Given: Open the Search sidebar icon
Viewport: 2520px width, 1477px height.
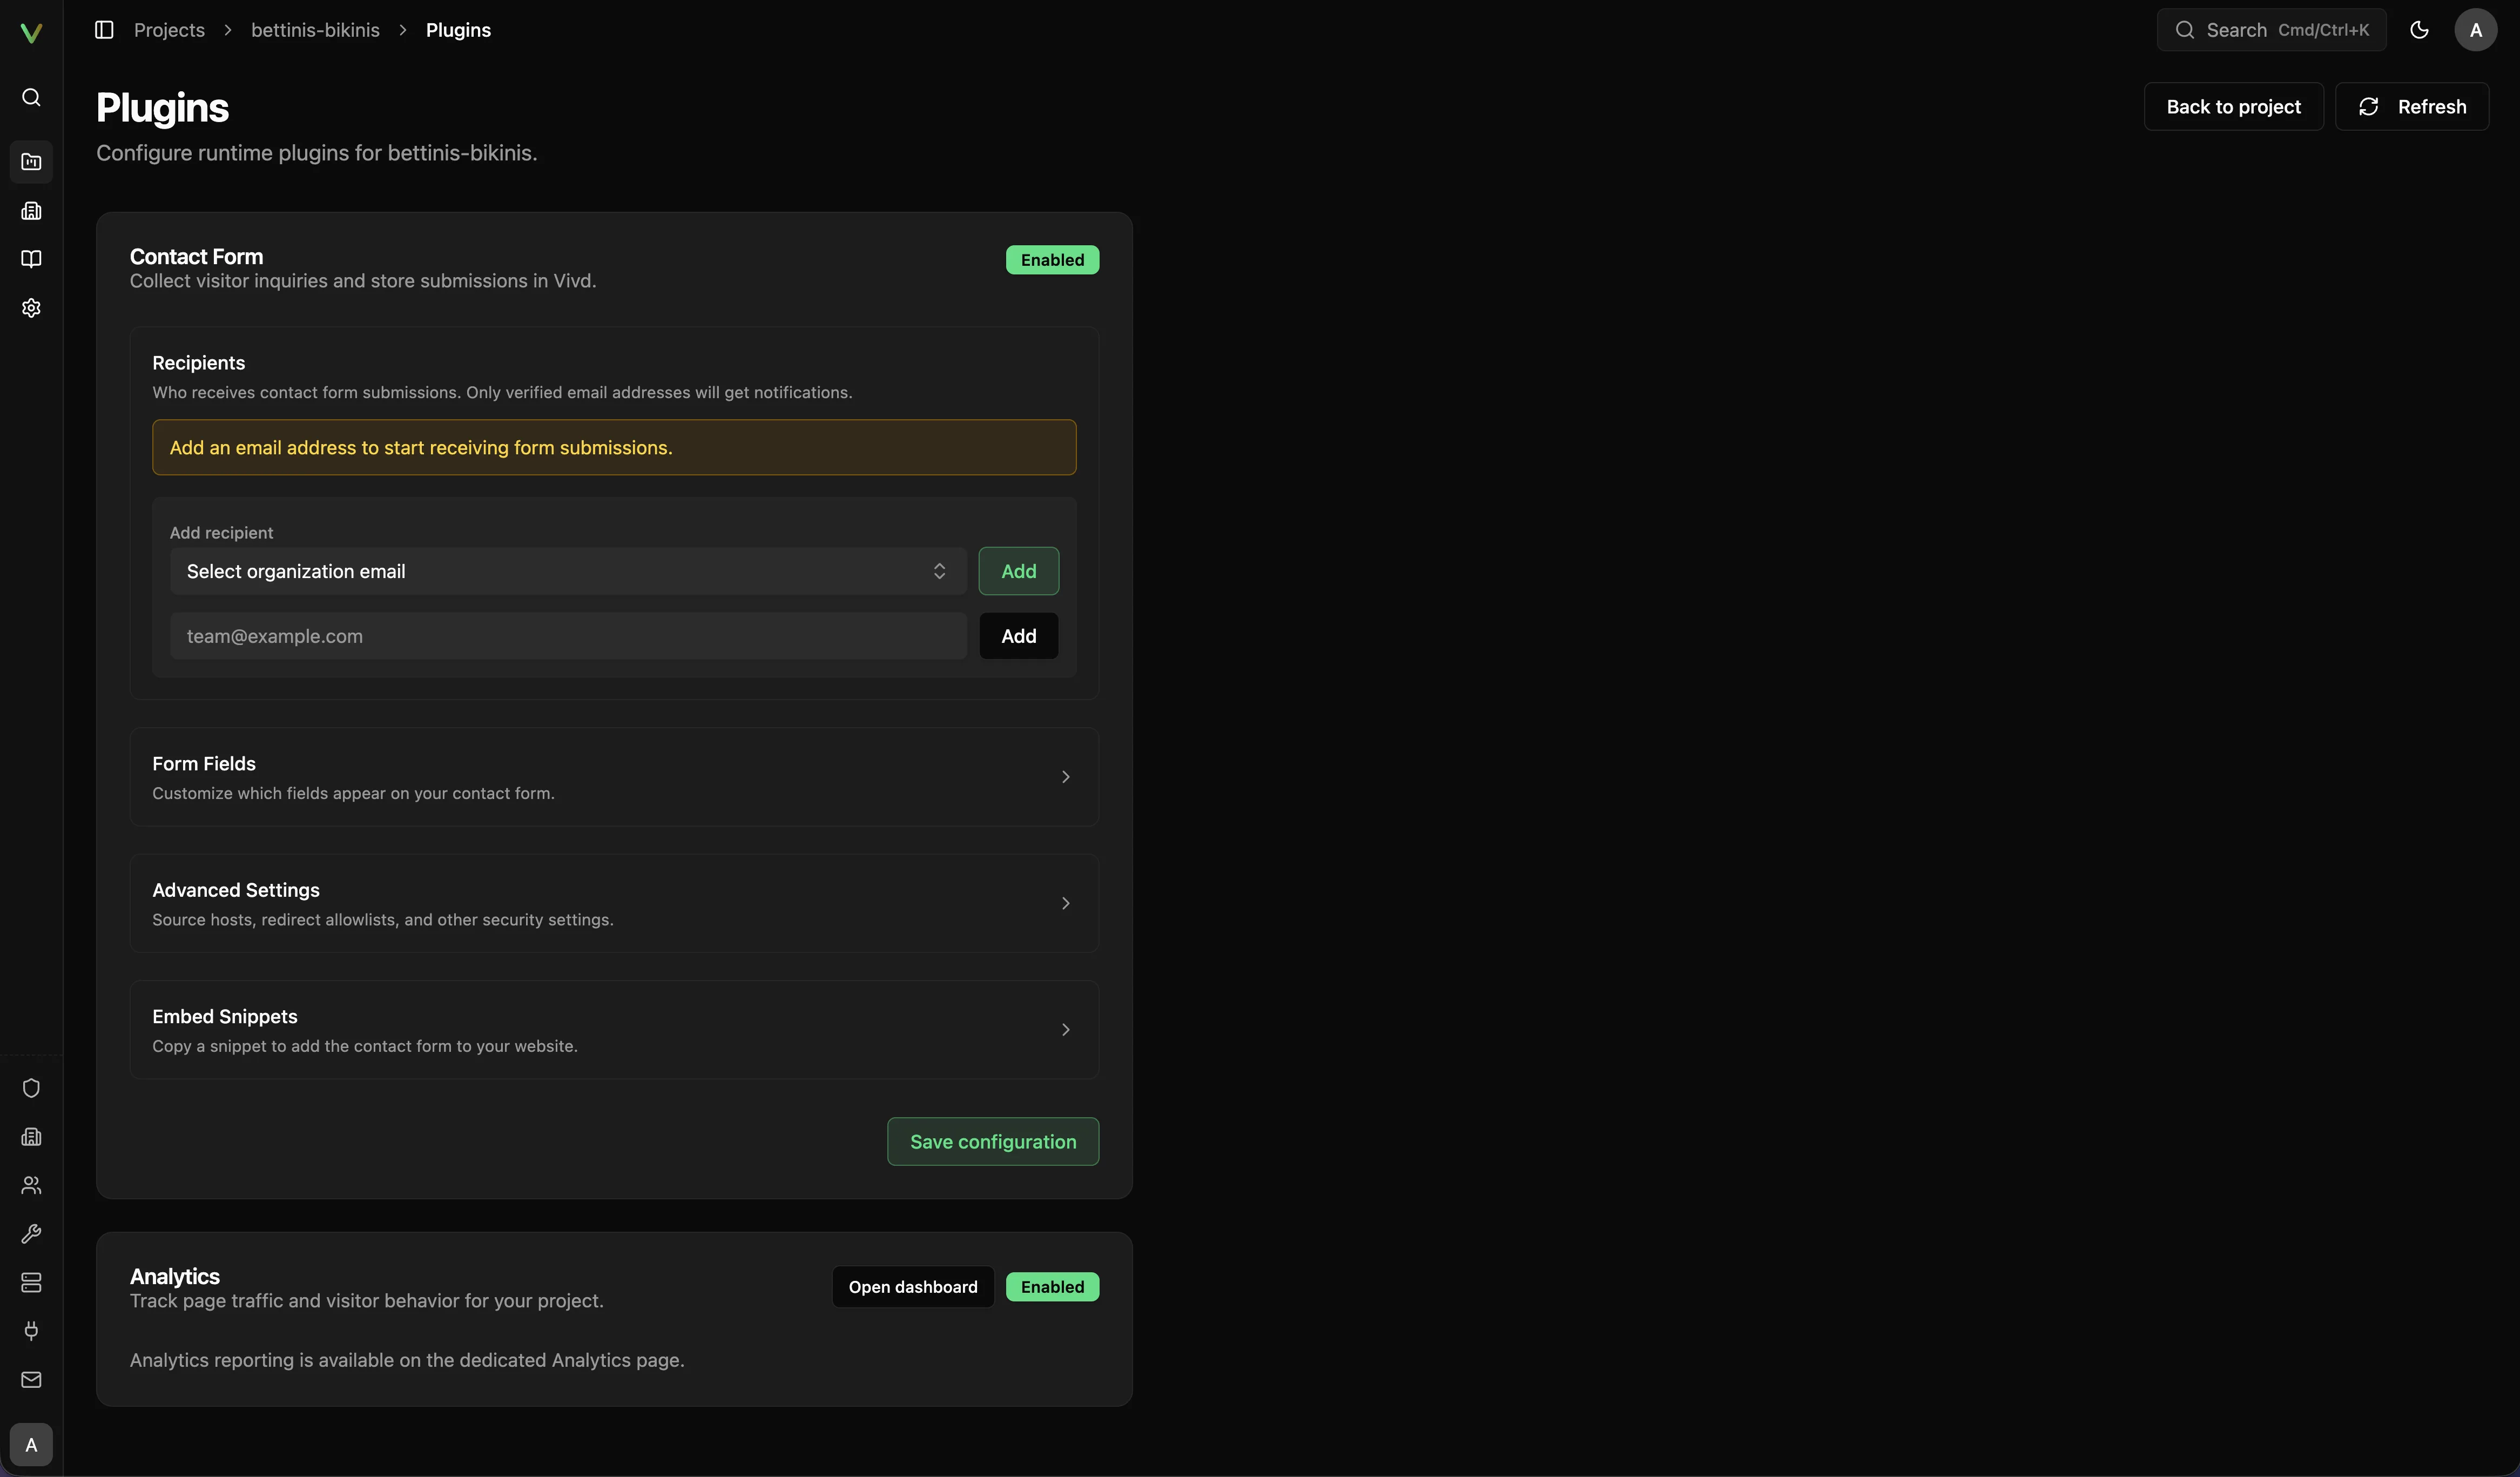Looking at the screenshot, I should [x=31, y=97].
